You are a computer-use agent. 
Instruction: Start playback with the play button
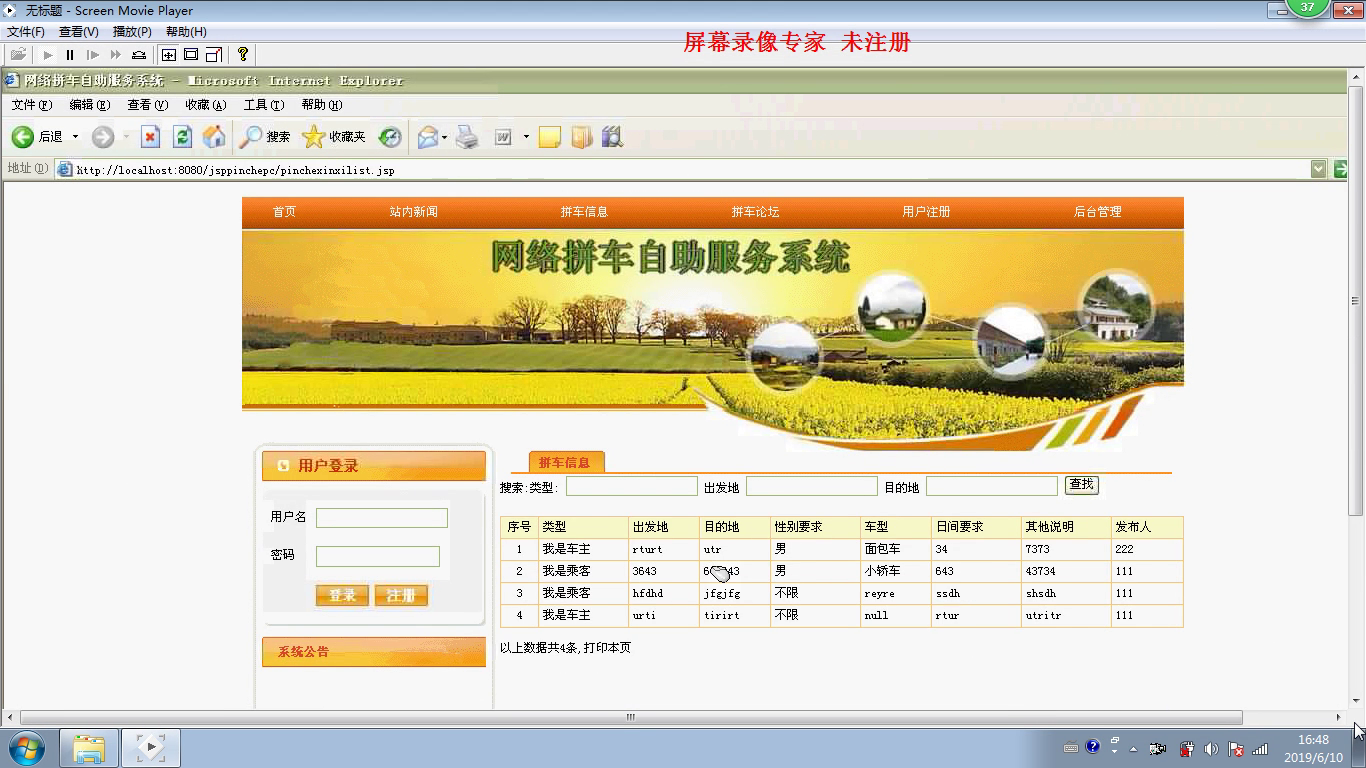coord(47,55)
